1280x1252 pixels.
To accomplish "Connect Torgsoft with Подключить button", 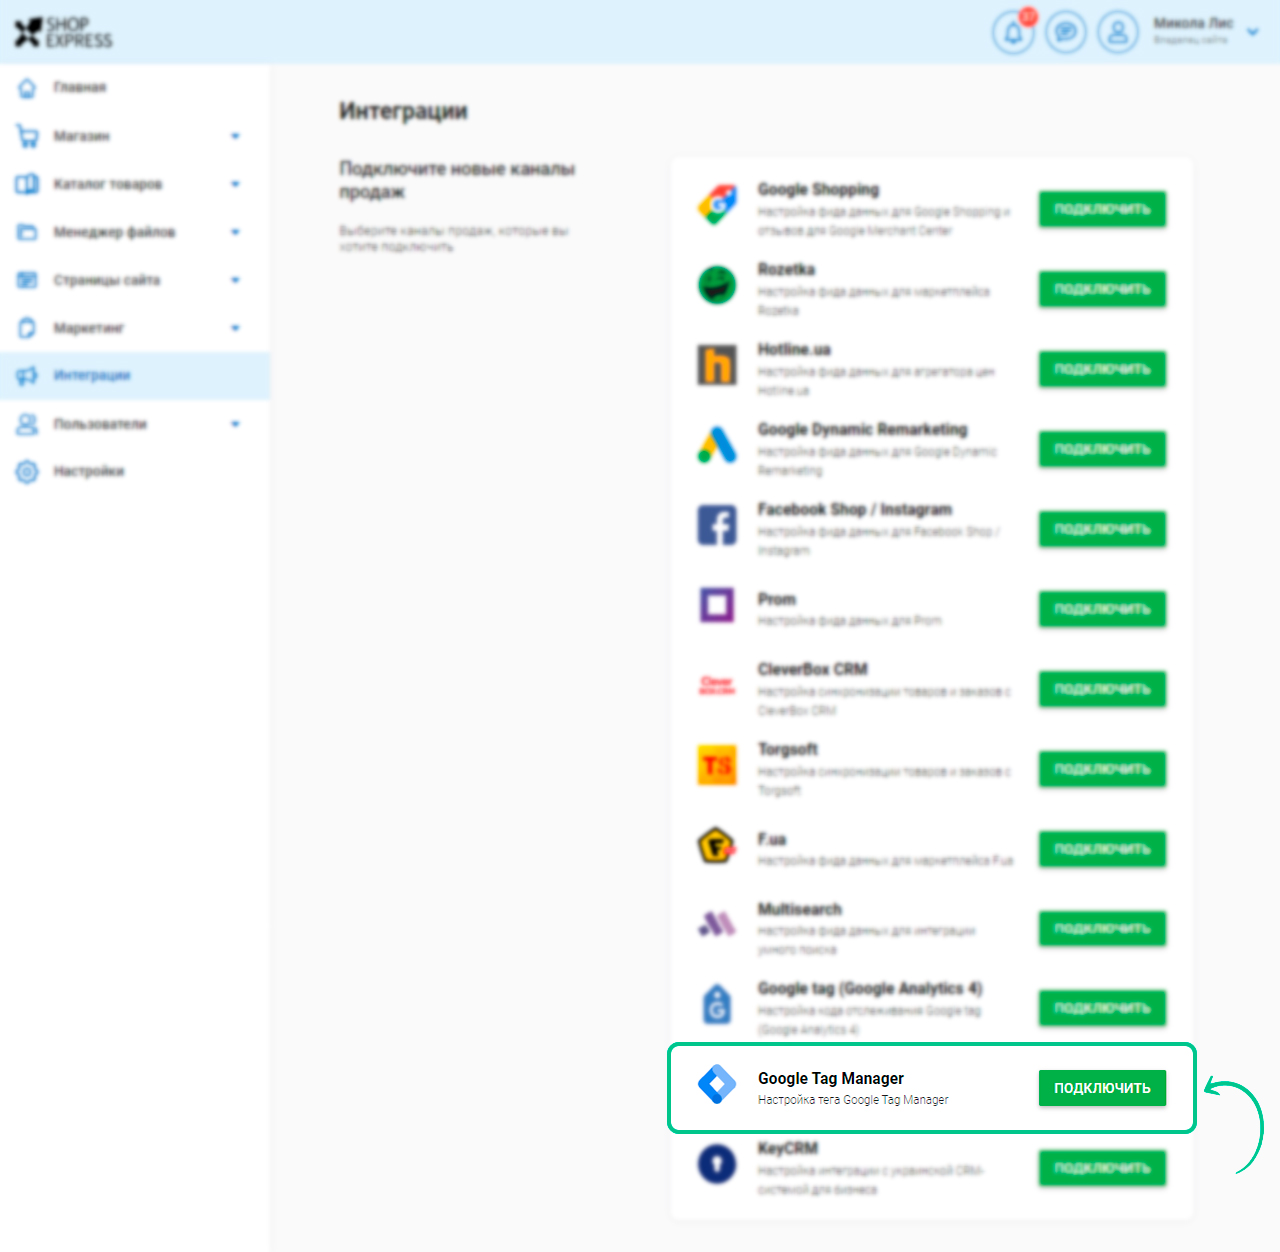I will tap(1102, 769).
